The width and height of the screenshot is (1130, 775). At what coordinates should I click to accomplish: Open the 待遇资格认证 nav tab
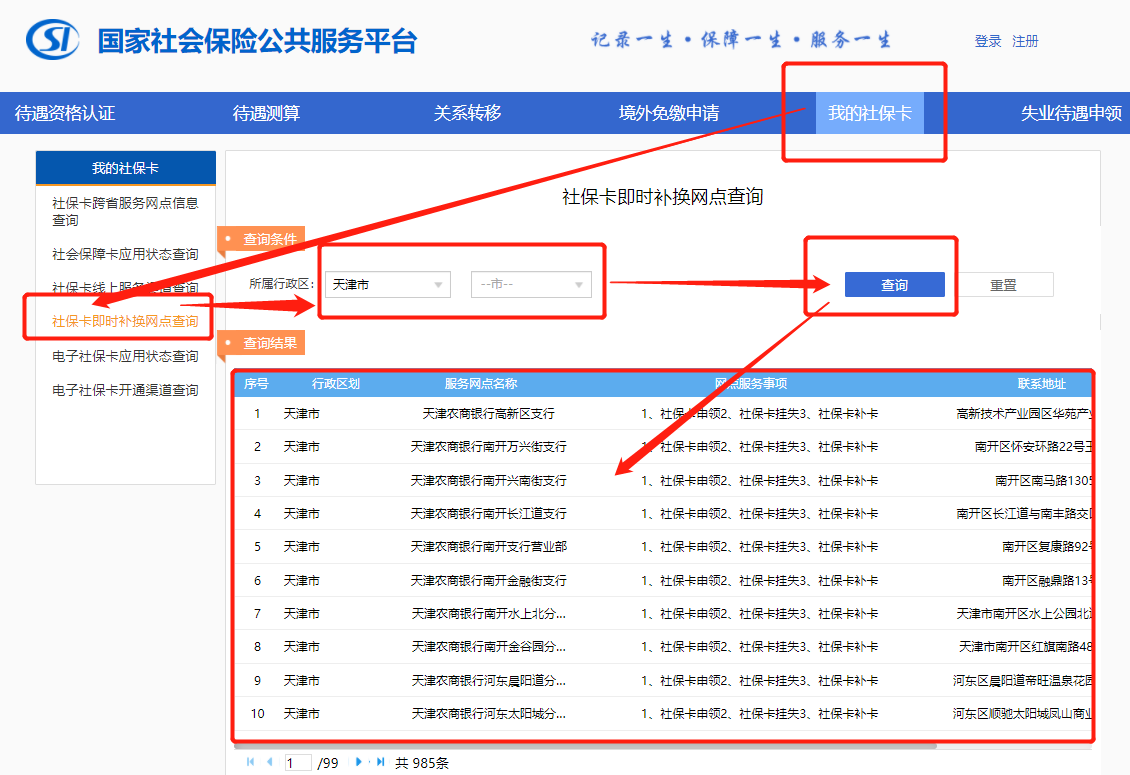pyautogui.click(x=65, y=113)
